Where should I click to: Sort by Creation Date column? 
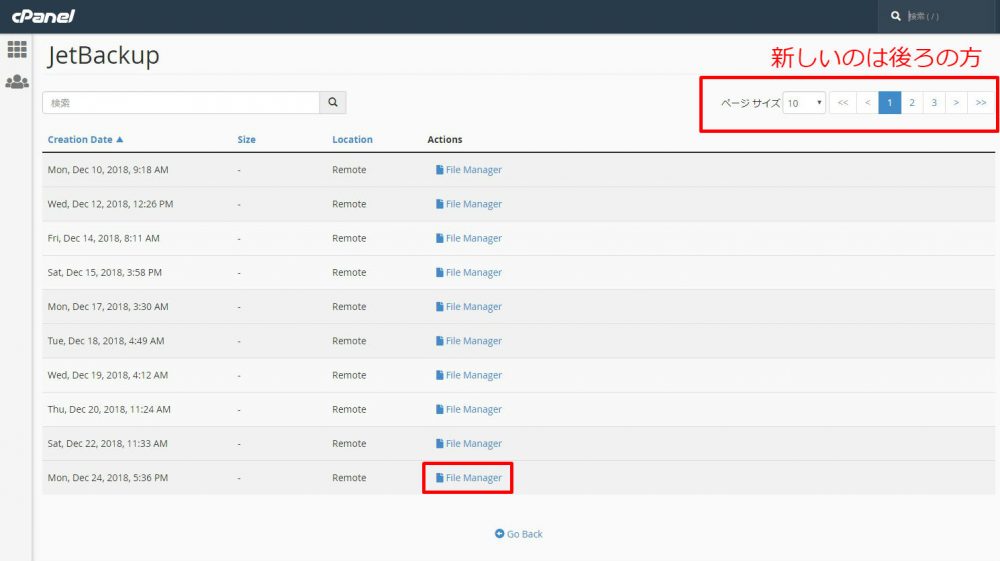tap(85, 140)
